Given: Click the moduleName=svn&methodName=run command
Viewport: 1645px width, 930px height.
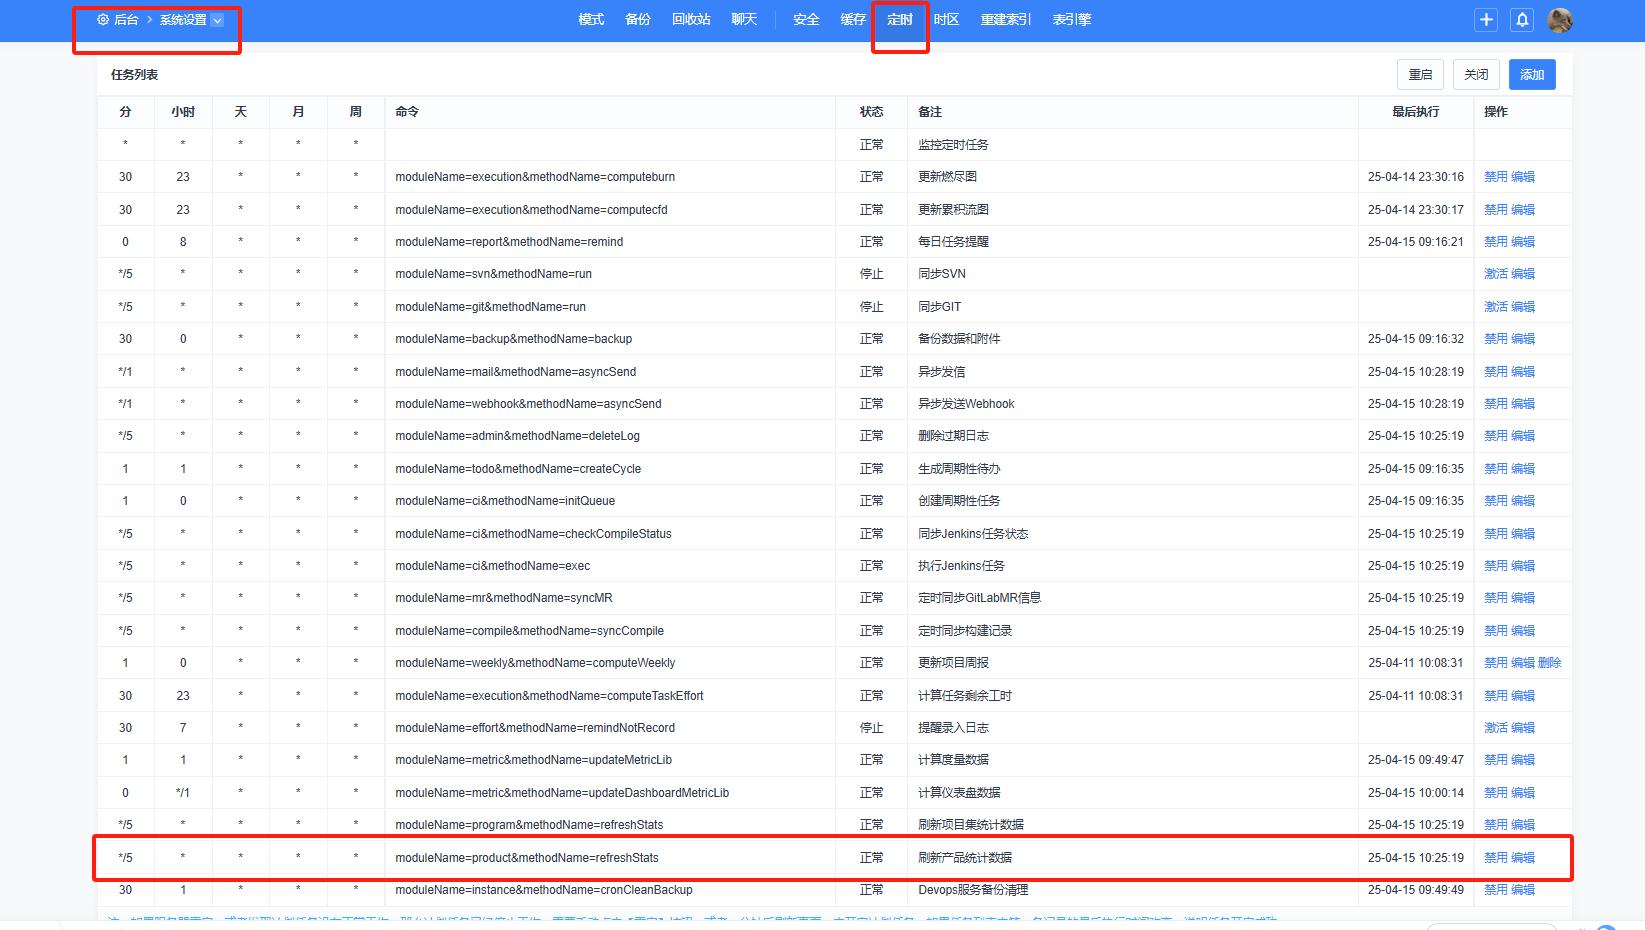Looking at the screenshot, I should pyautogui.click(x=493, y=274).
